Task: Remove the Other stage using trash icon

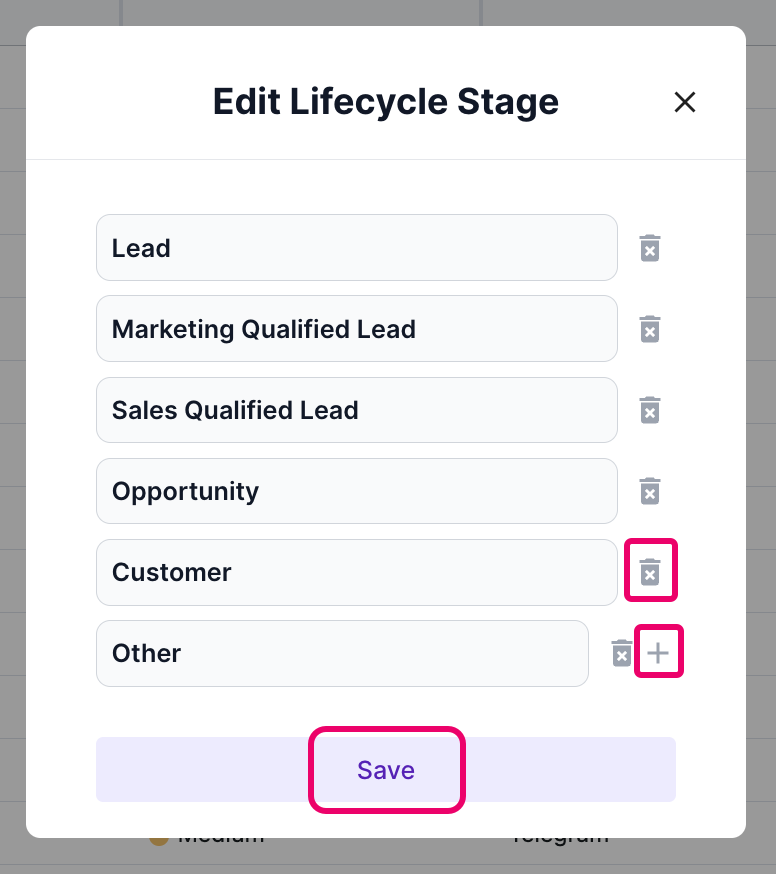Action: point(622,653)
